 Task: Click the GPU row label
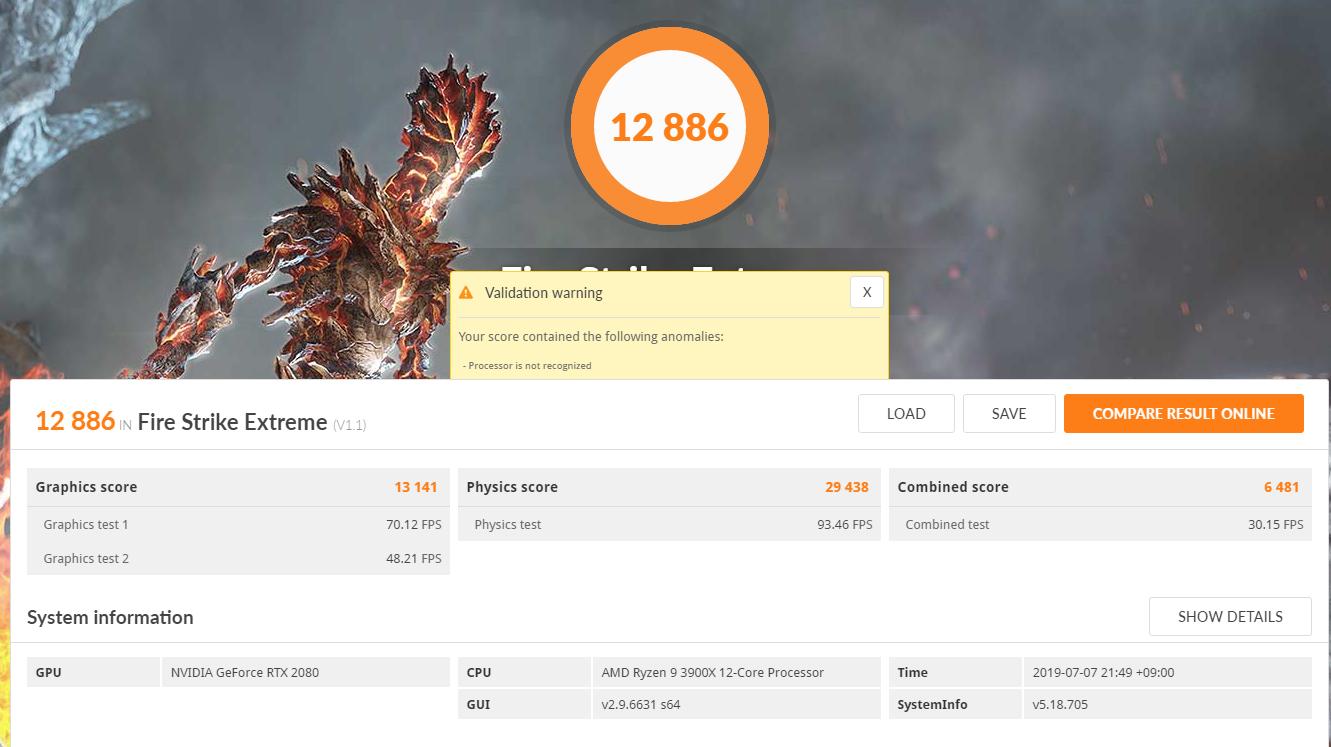point(48,672)
